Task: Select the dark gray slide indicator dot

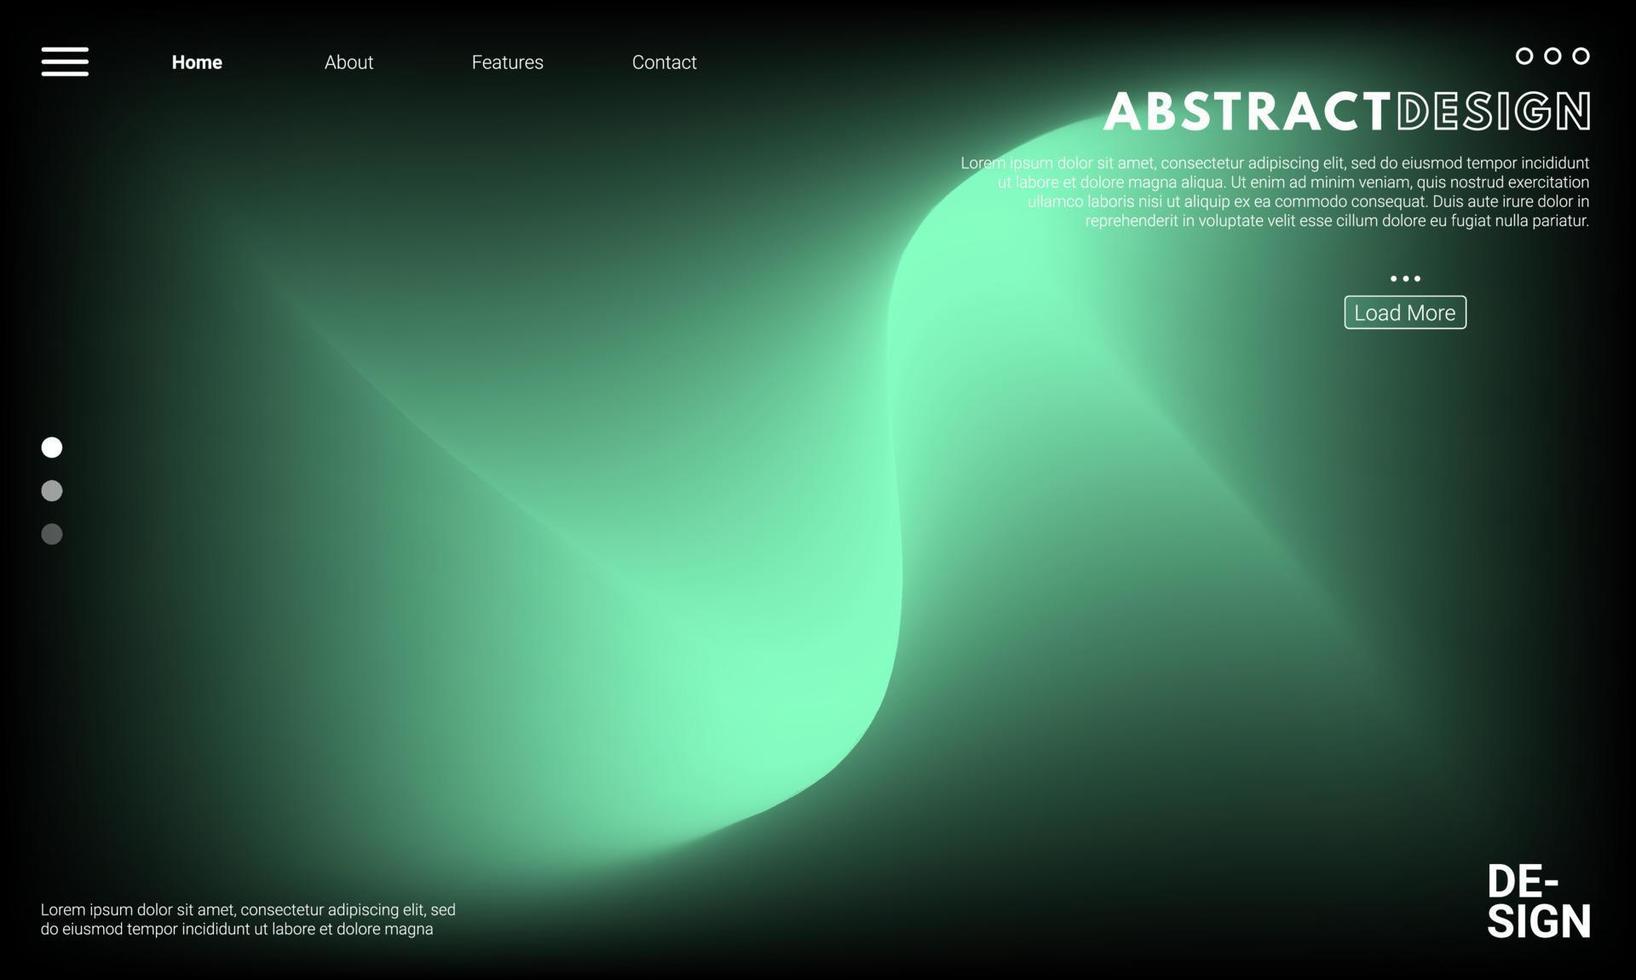Action: (x=52, y=534)
